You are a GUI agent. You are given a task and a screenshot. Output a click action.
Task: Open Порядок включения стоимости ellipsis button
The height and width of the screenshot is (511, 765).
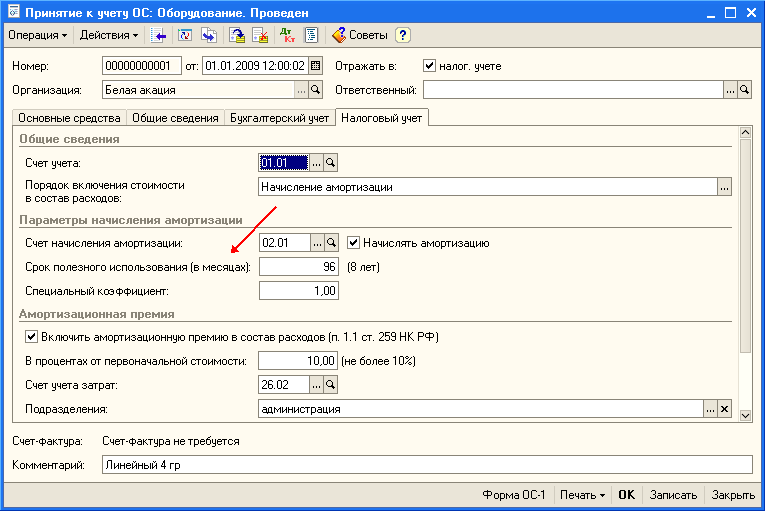pyautogui.click(x=725, y=187)
